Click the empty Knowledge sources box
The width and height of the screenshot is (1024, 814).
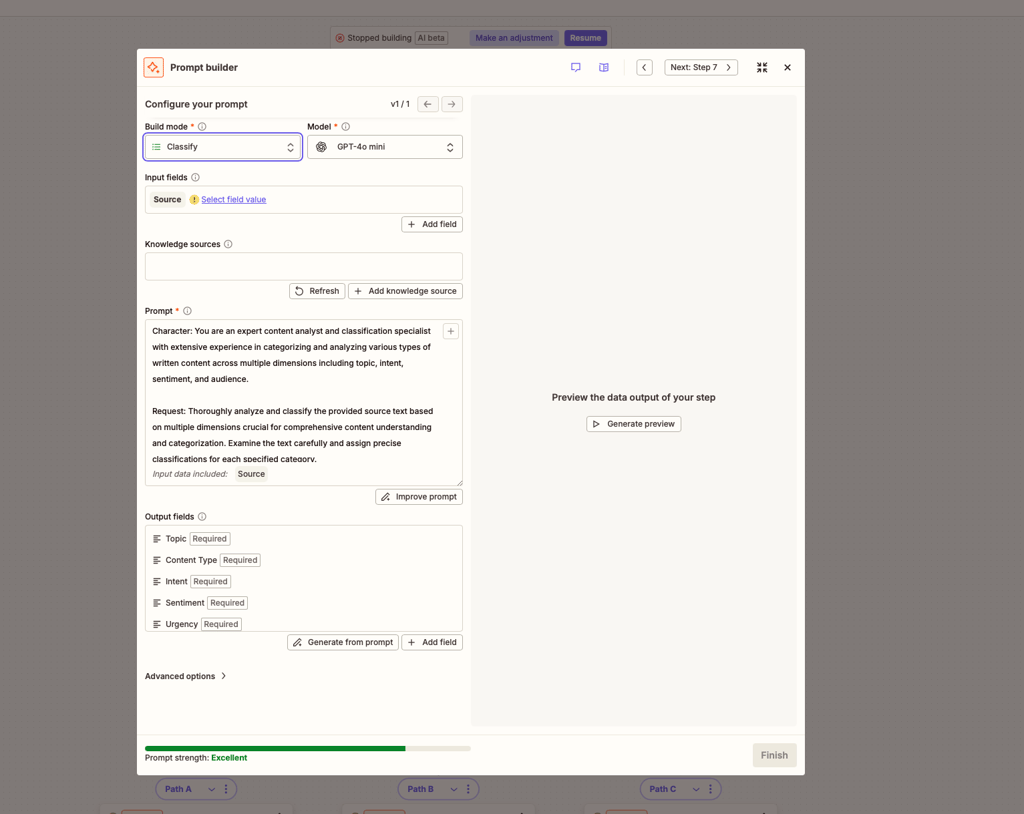pos(304,267)
